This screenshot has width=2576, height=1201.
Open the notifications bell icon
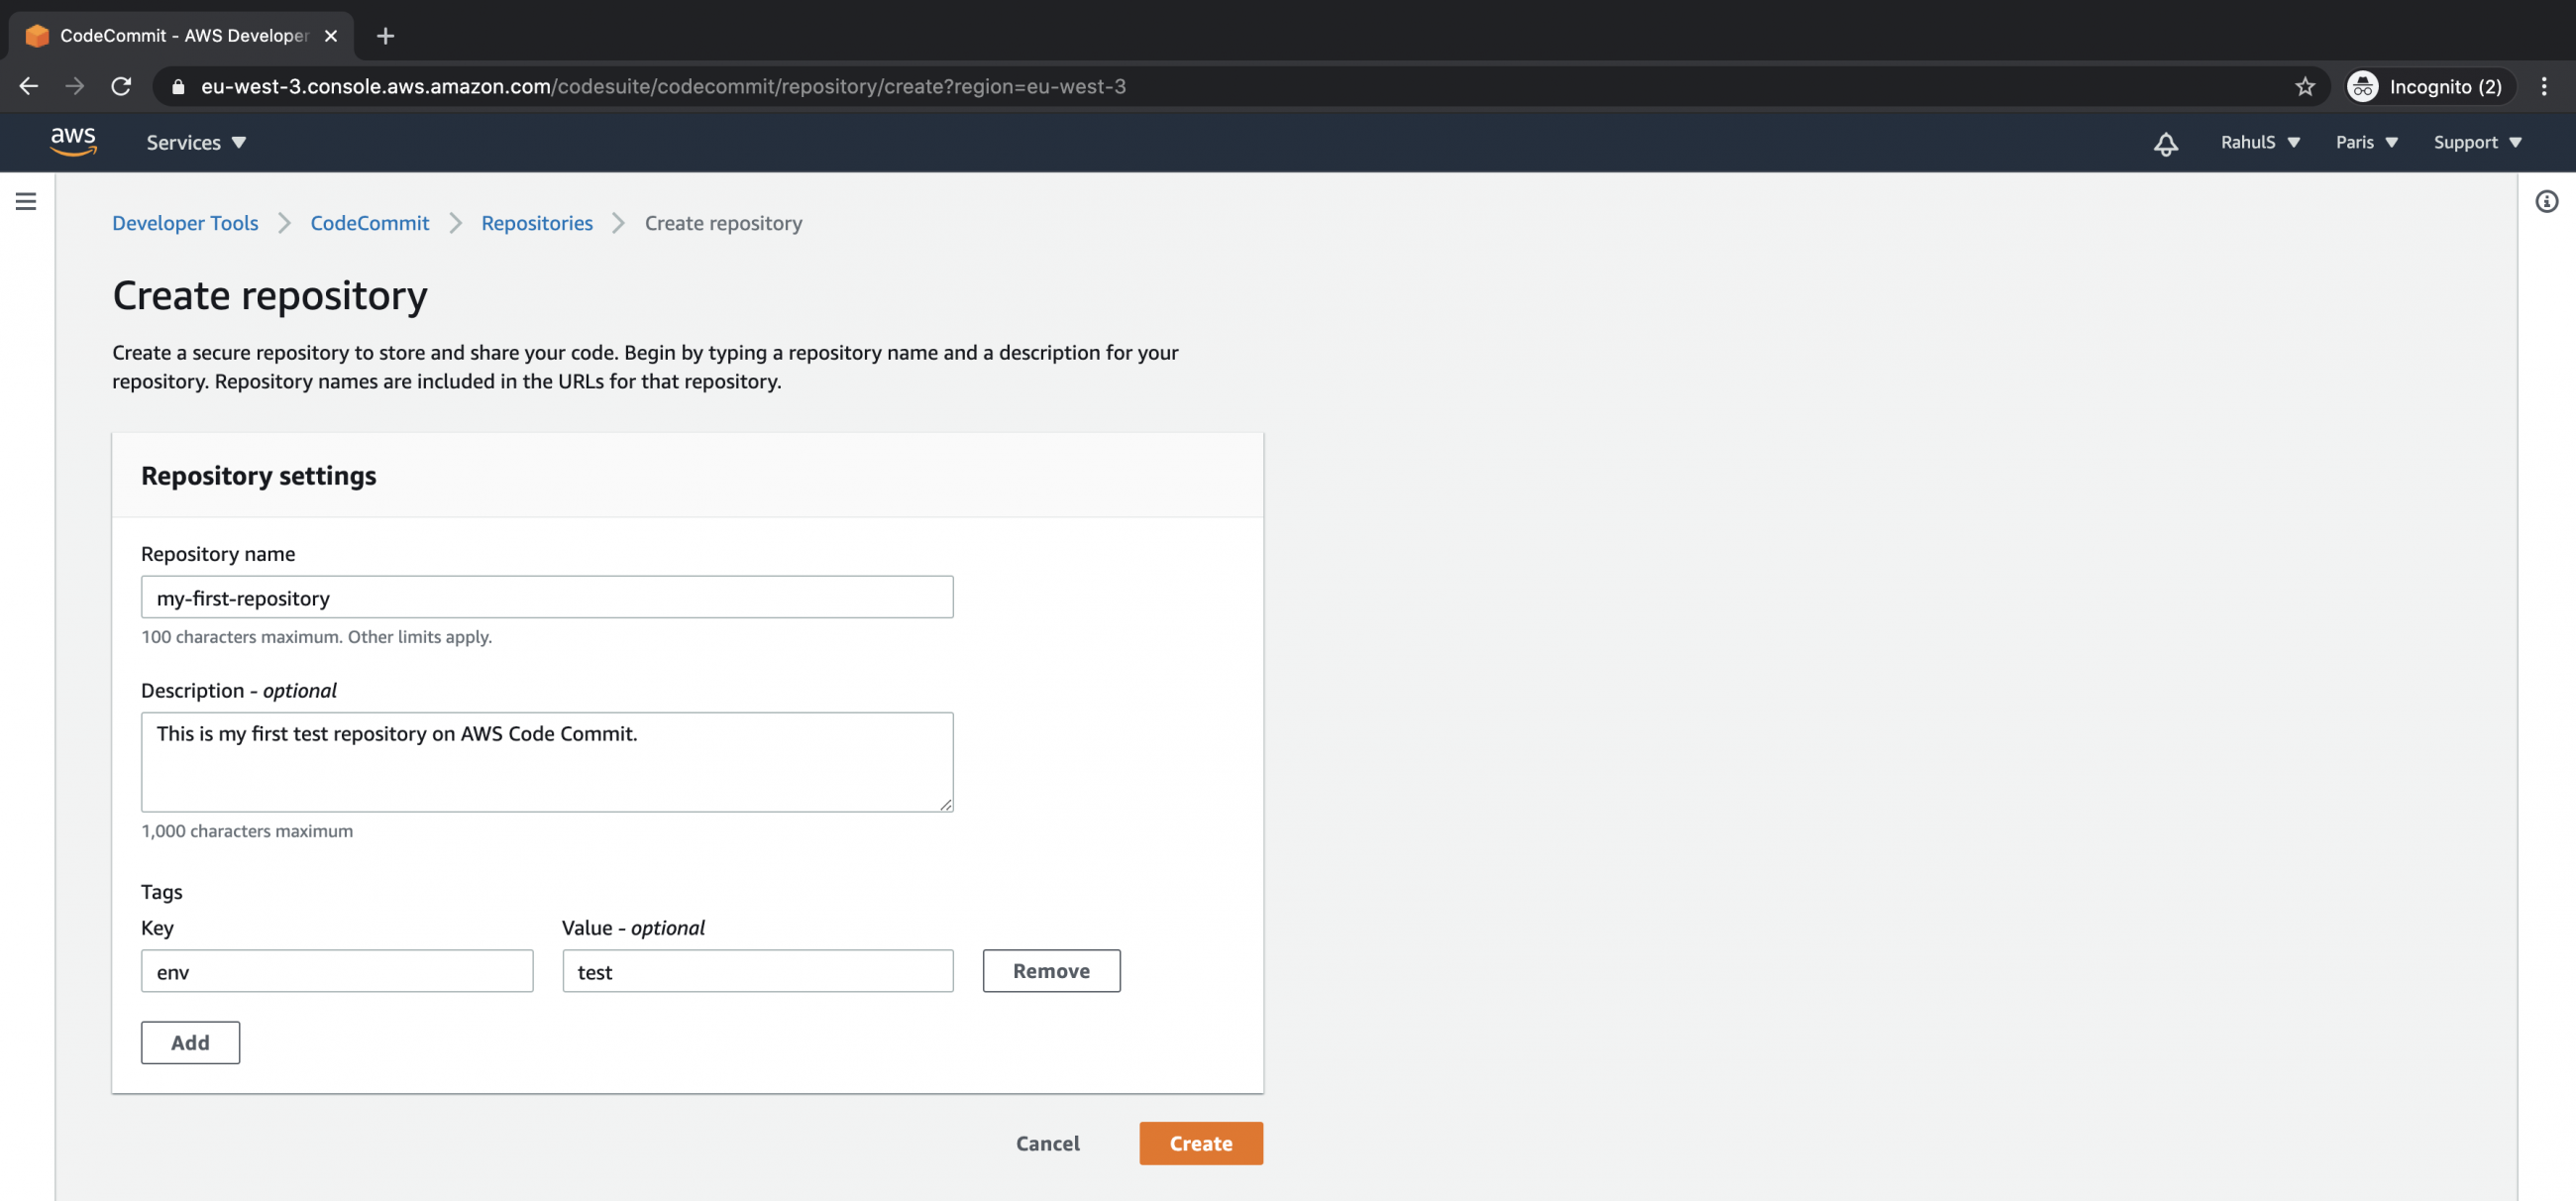(2165, 143)
